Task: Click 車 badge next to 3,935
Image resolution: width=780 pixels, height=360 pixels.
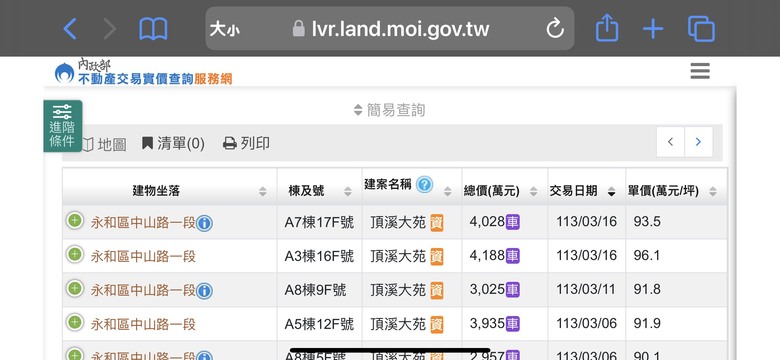Action: [x=512, y=324]
